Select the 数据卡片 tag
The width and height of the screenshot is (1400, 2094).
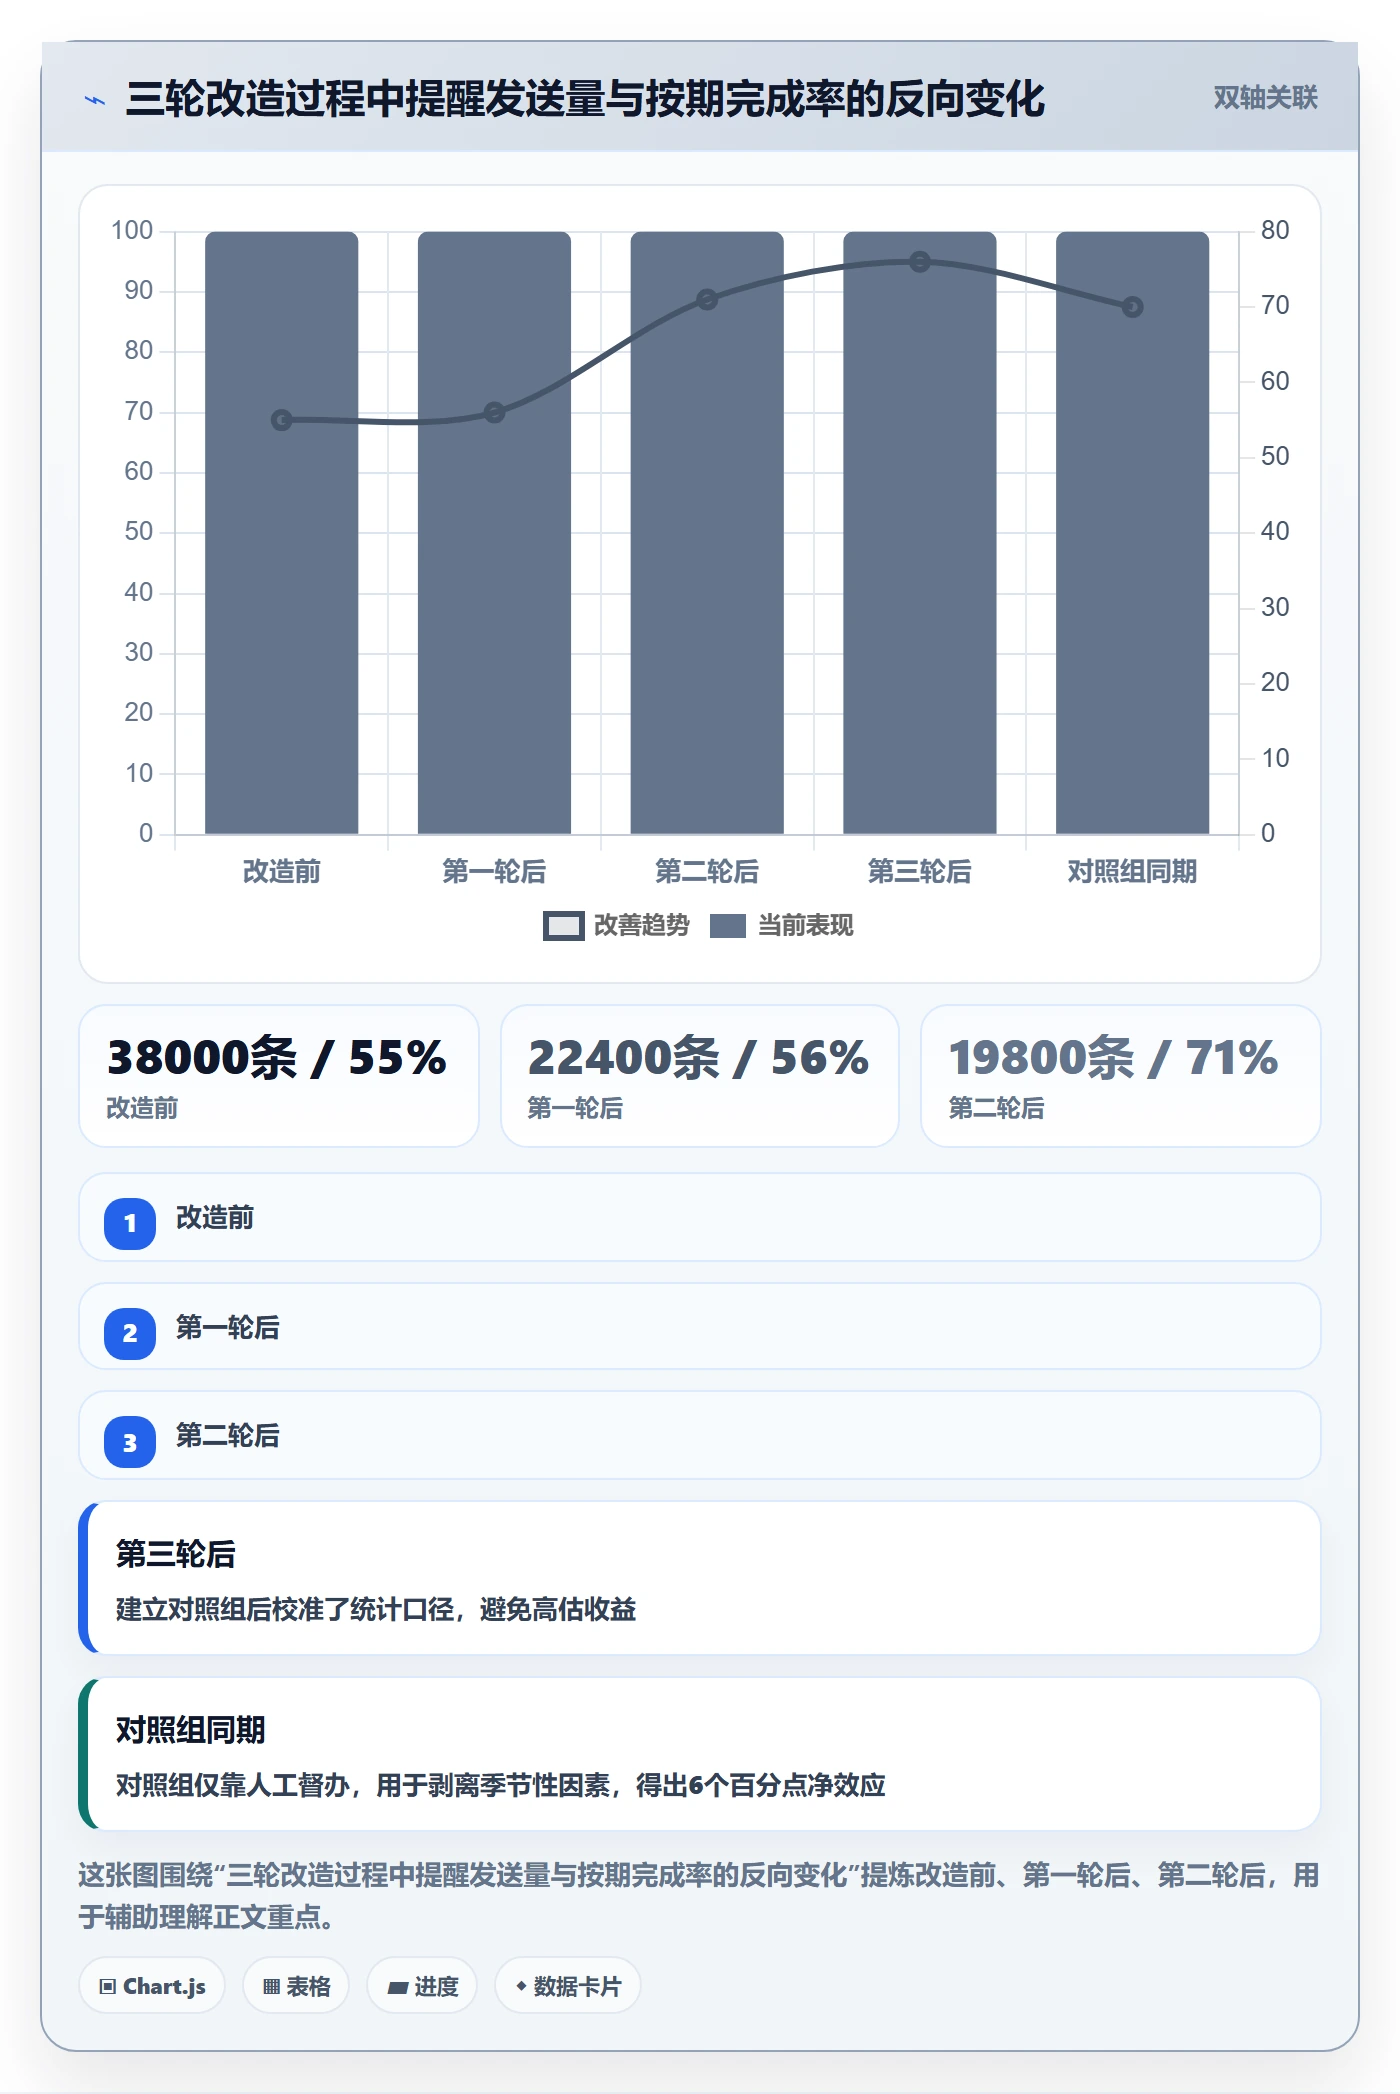coord(568,1986)
